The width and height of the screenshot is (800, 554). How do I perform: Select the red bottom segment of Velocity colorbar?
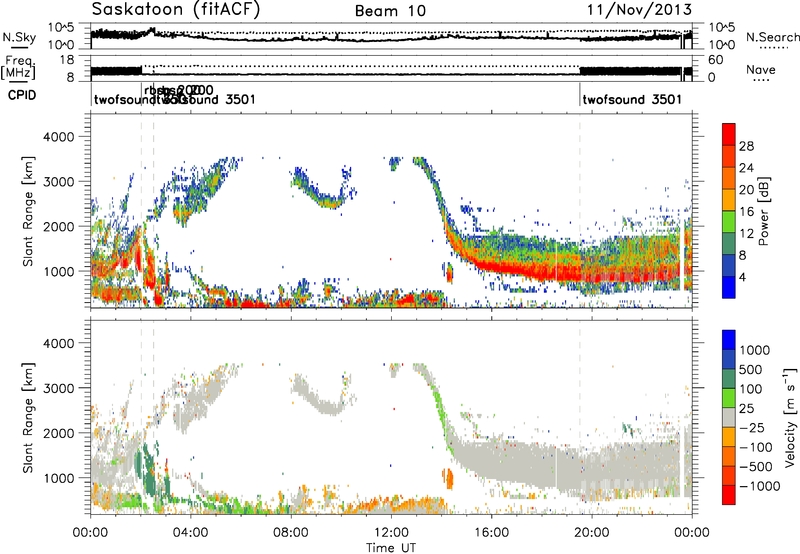click(x=729, y=495)
